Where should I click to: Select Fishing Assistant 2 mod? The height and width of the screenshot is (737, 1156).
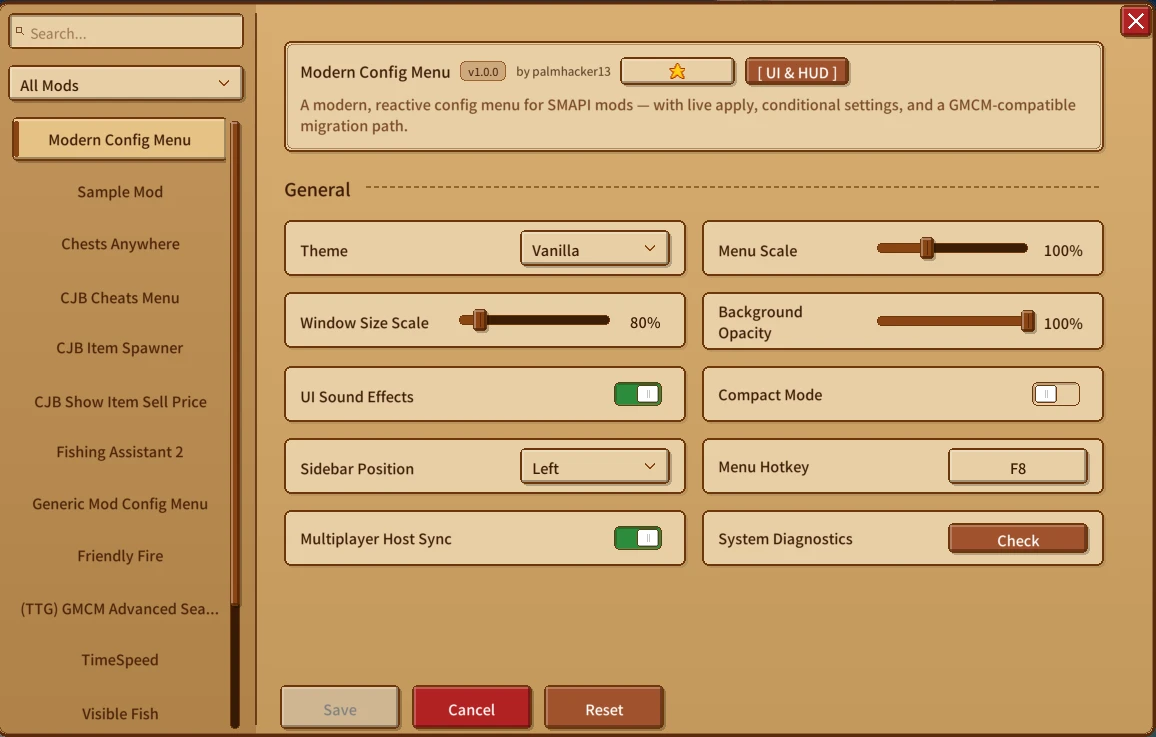click(x=120, y=452)
